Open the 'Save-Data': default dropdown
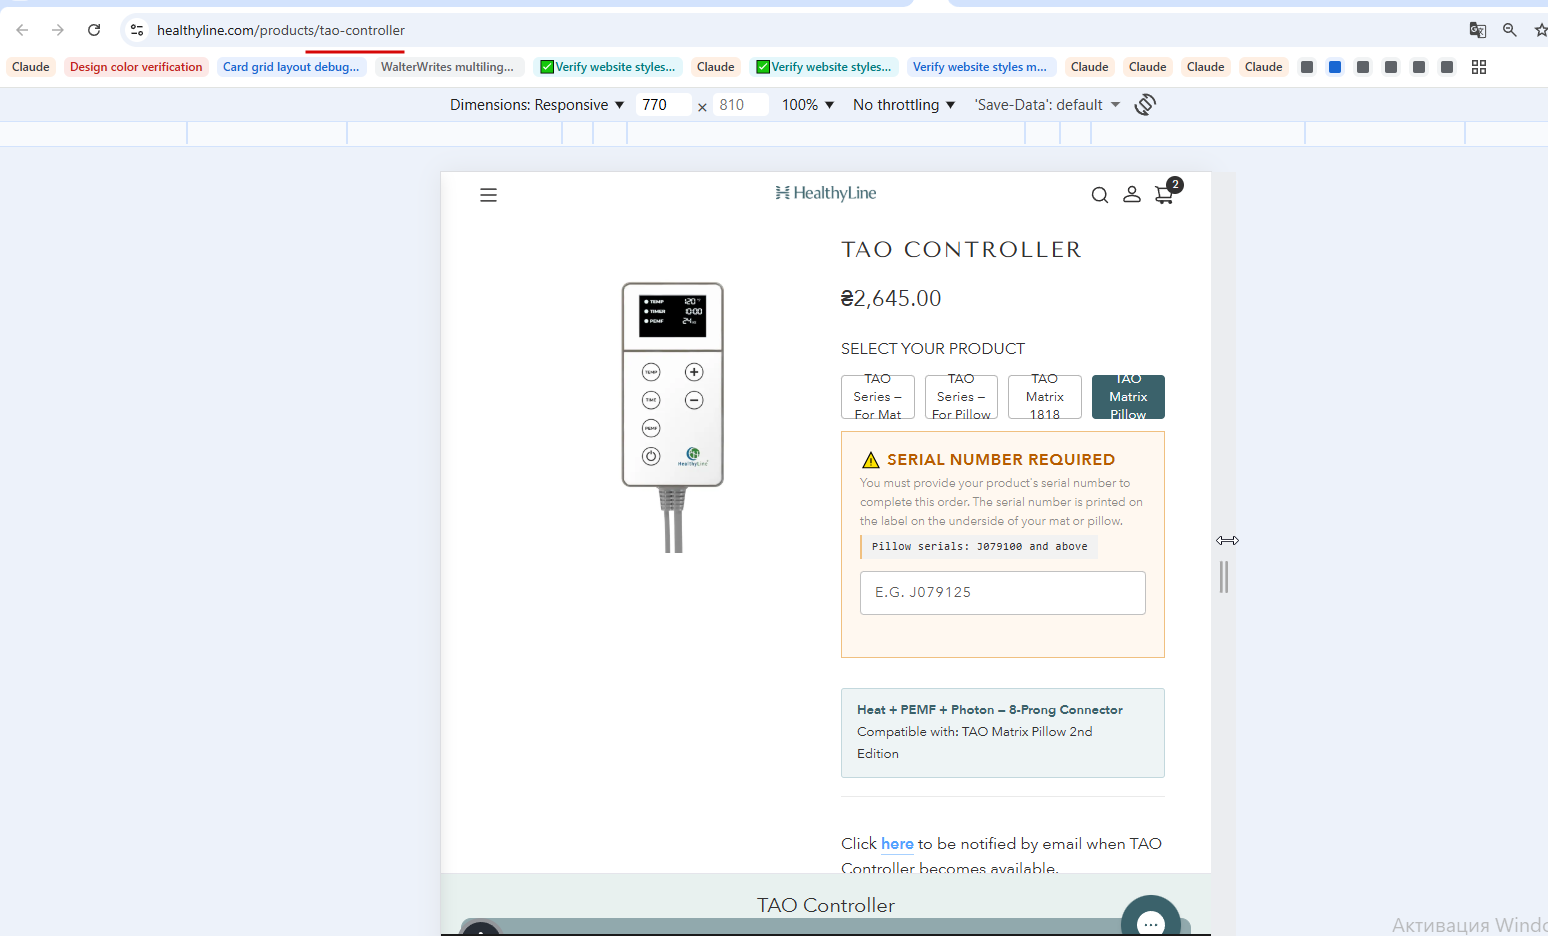1548x936 pixels. 1047,105
